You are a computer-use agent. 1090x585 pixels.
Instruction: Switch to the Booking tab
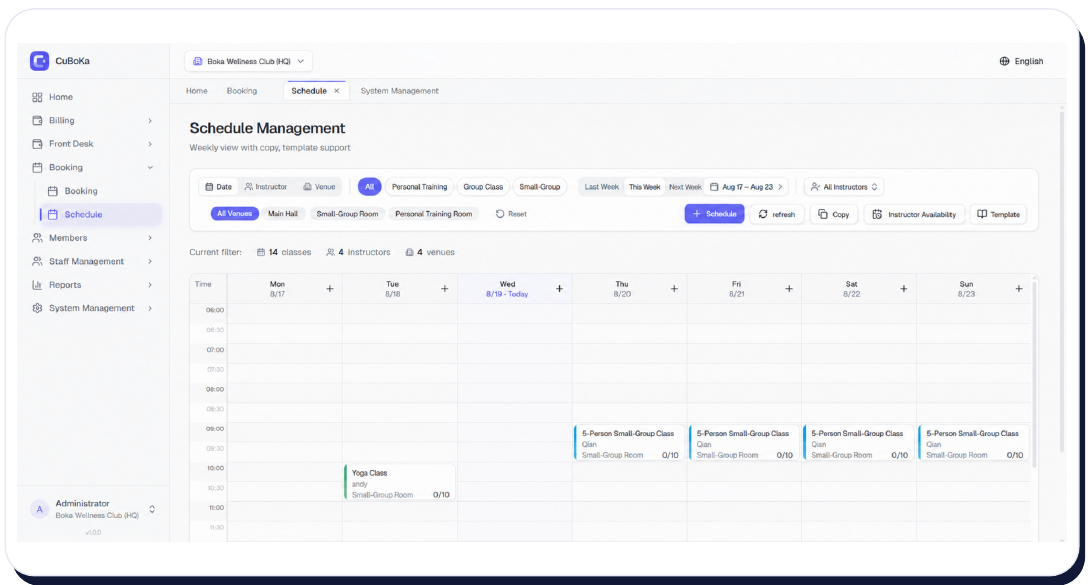(x=242, y=91)
